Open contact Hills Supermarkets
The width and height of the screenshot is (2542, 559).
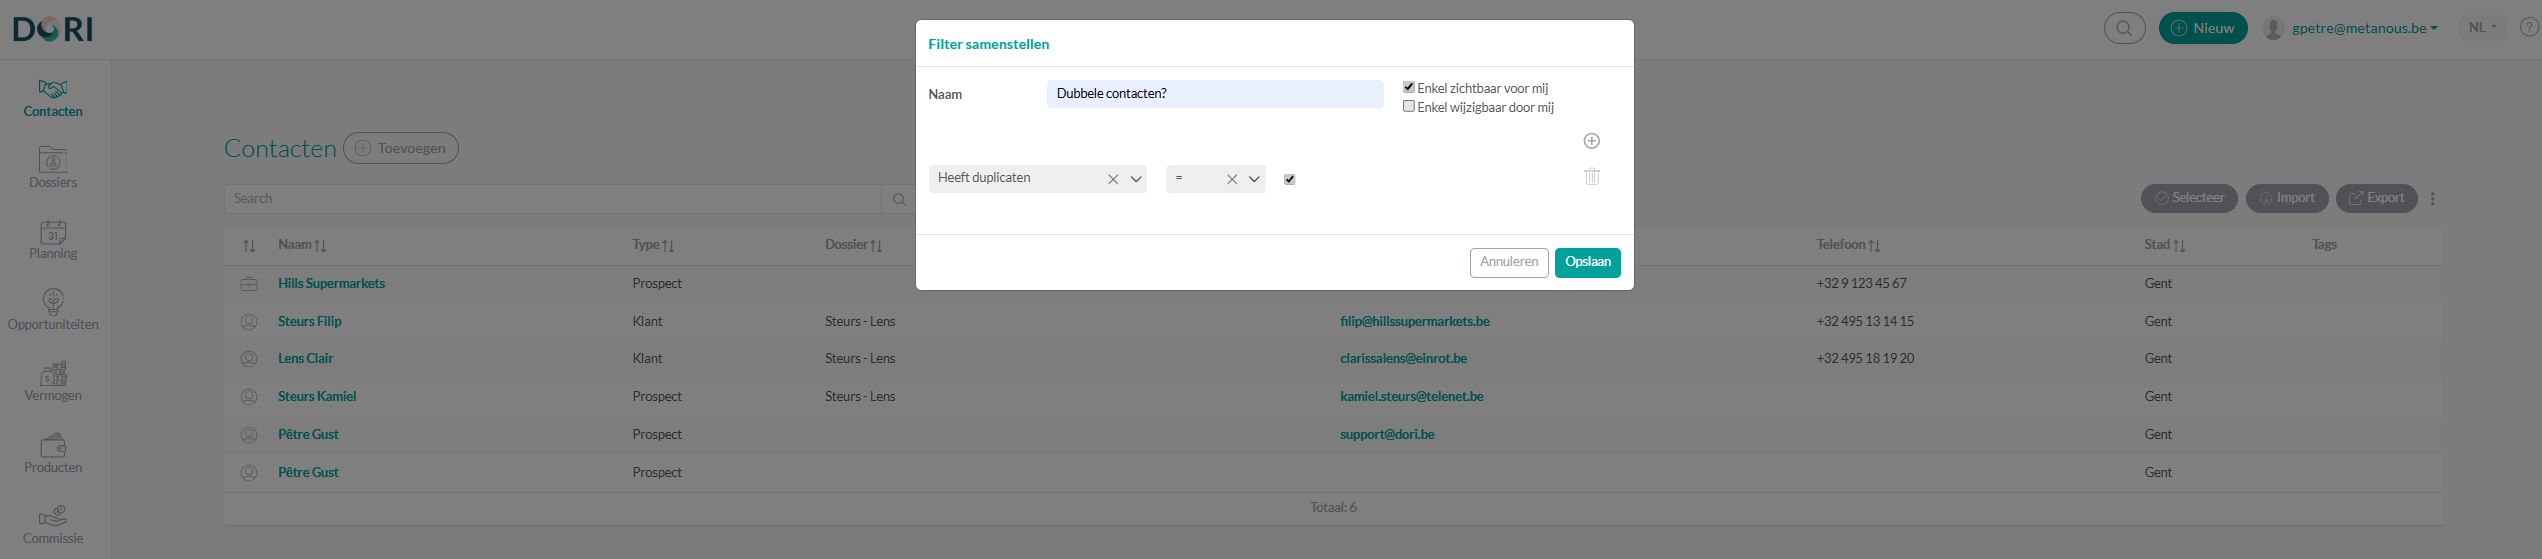pyautogui.click(x=331, y=284)
